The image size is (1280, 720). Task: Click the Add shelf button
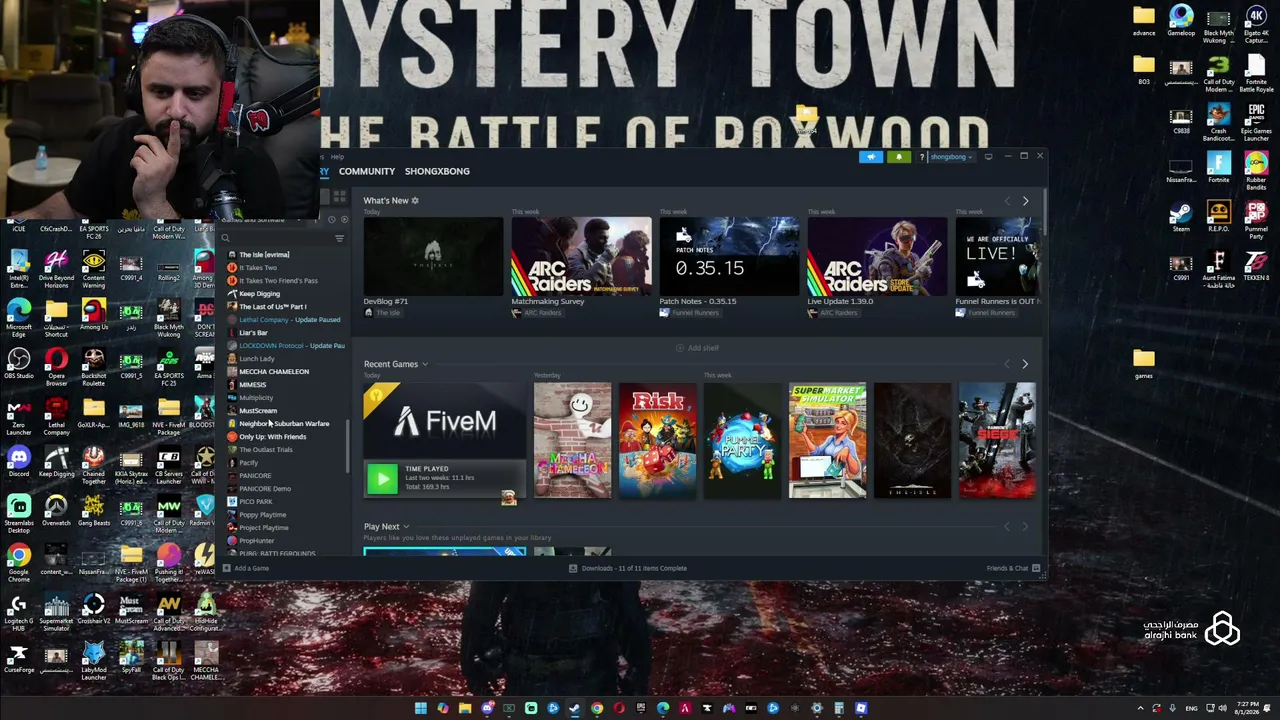click(x=697, y=348)
